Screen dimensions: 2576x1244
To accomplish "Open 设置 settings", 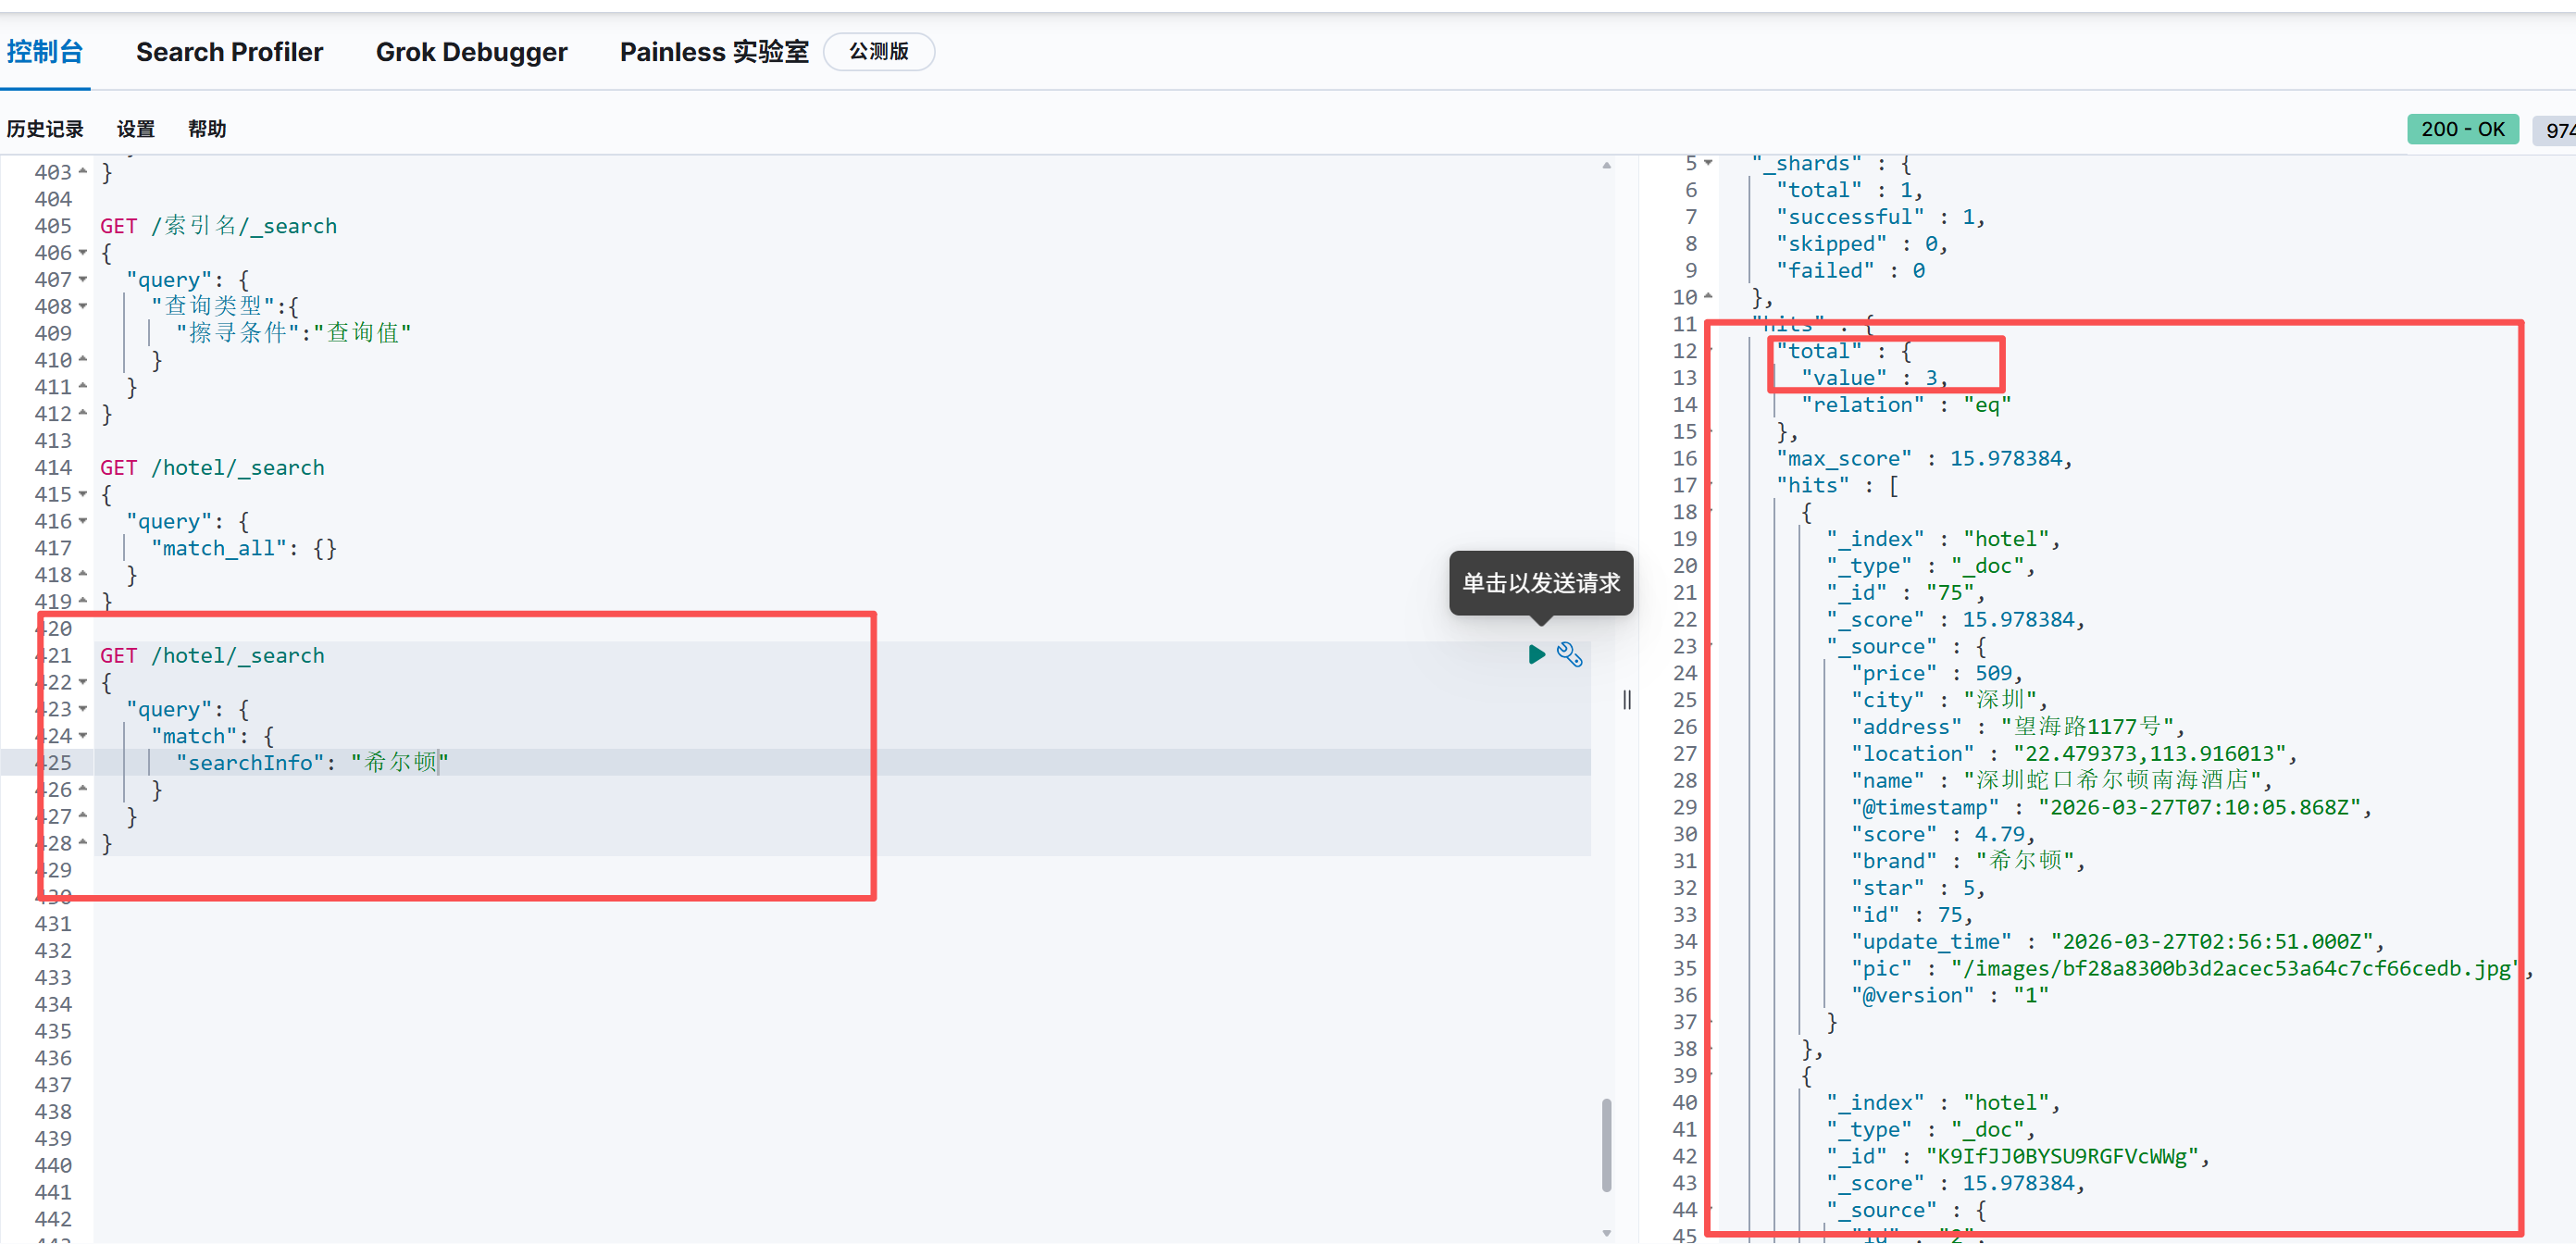I will [x=135, y=129].
